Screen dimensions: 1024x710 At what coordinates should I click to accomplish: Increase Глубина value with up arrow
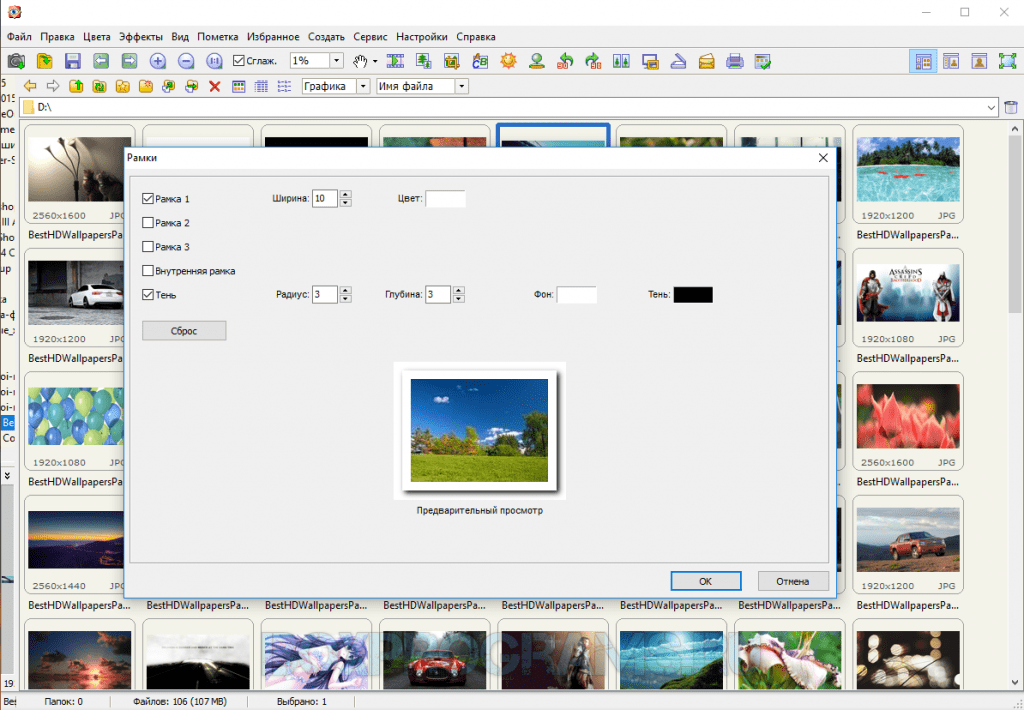458,290
